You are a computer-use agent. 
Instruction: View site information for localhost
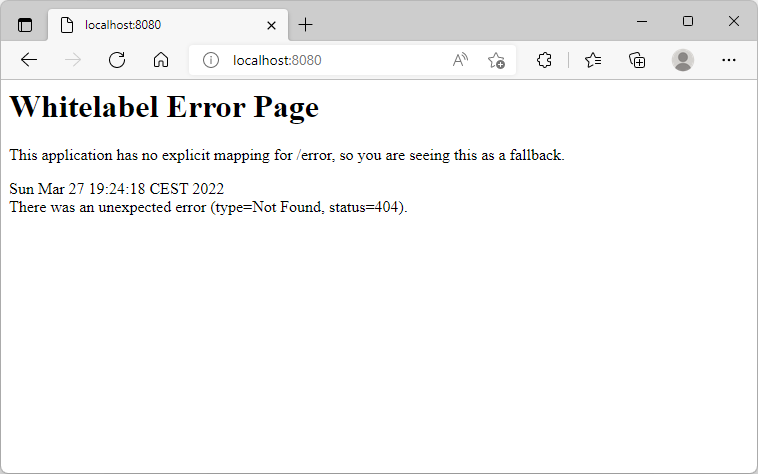coord(211,60)
